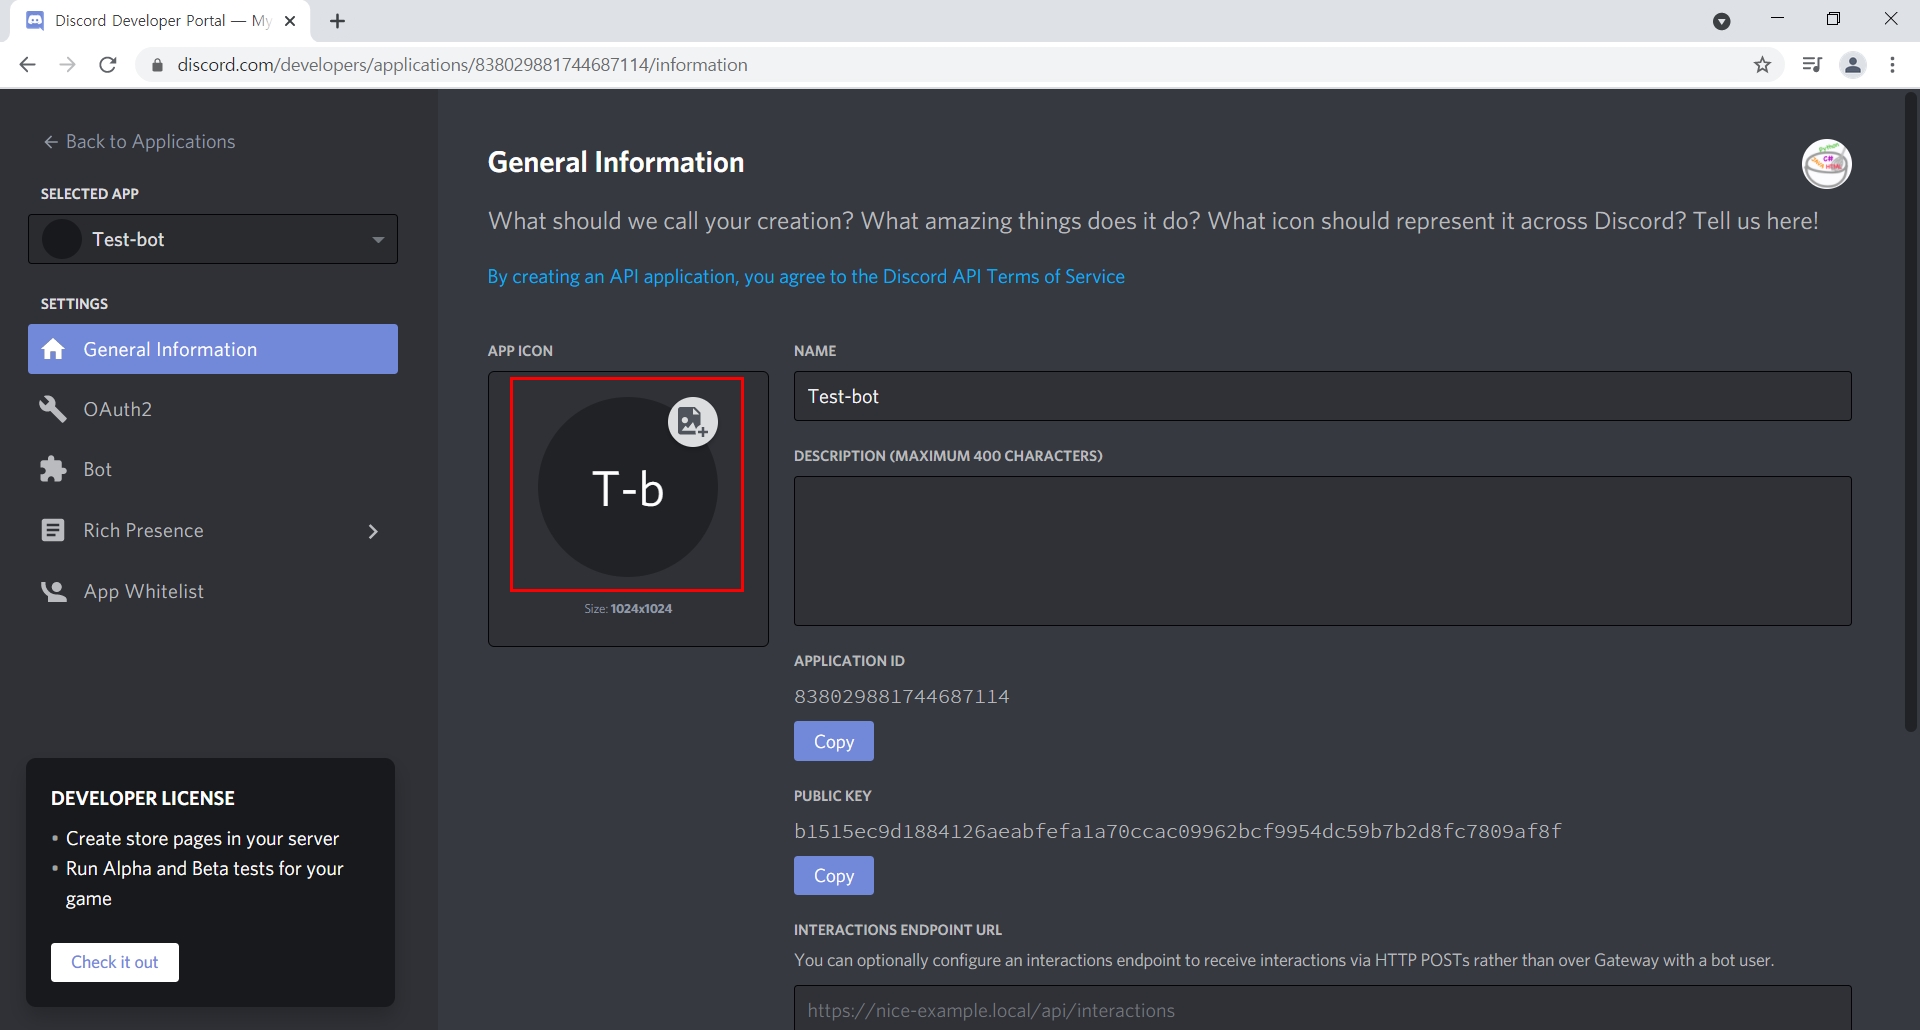
Task: Open the media control icon in Chrome toolbar
Action: (x=1811, y=65)
